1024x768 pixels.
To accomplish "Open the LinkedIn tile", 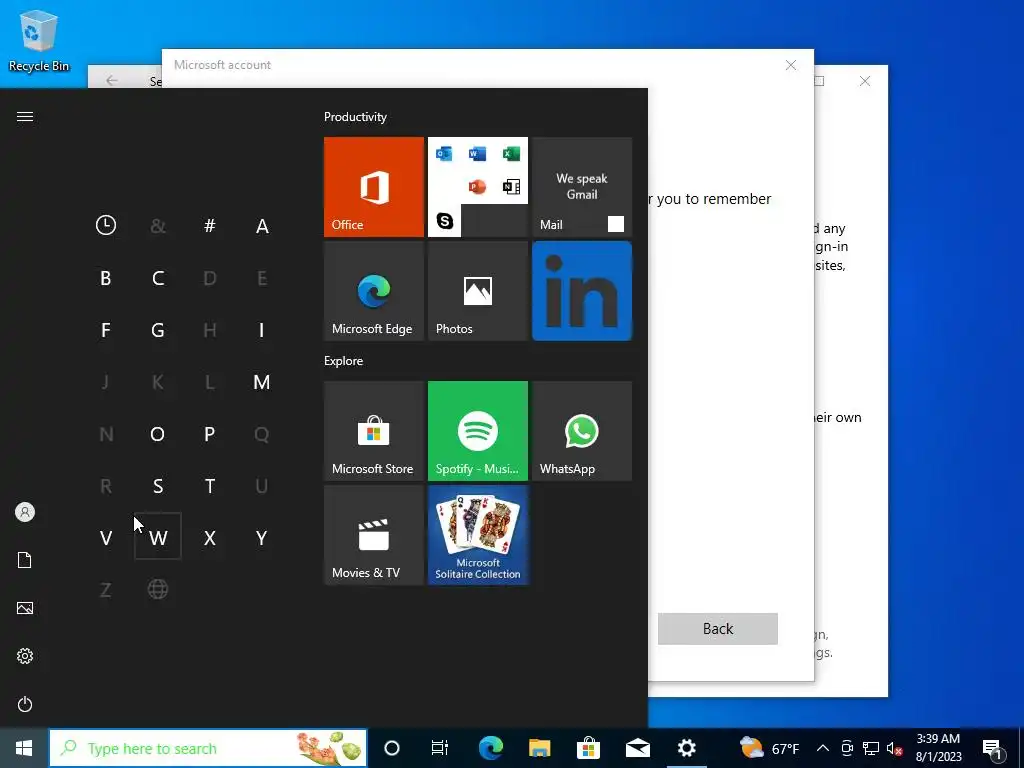I will 582,291.
